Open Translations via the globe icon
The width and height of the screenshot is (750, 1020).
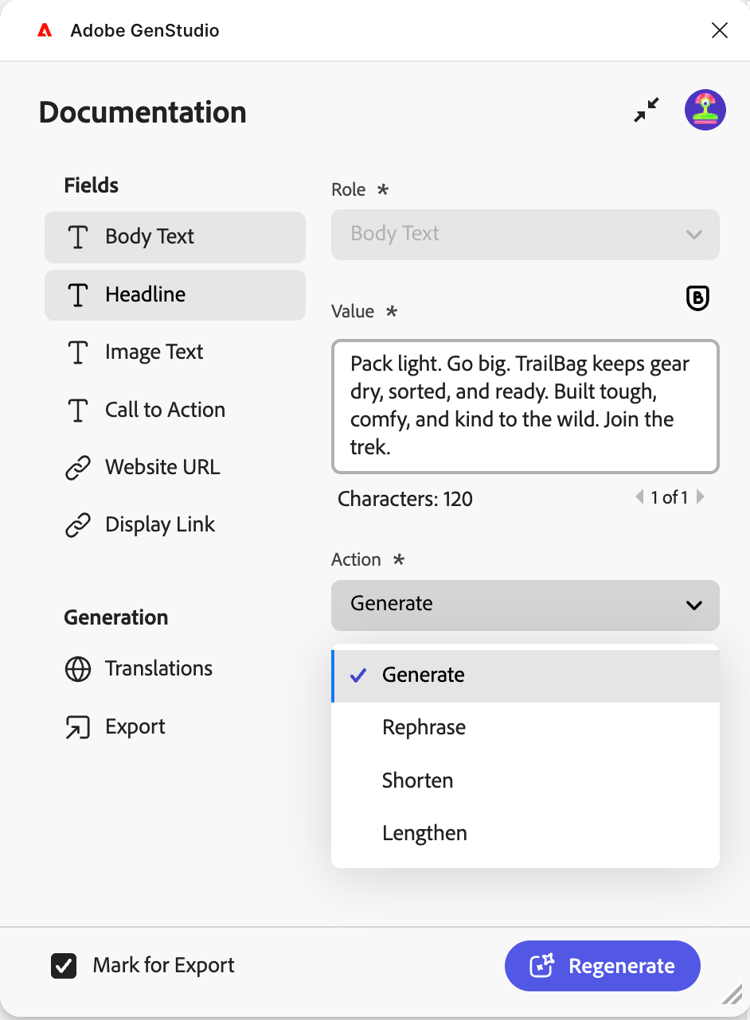(x=80, y=668)
